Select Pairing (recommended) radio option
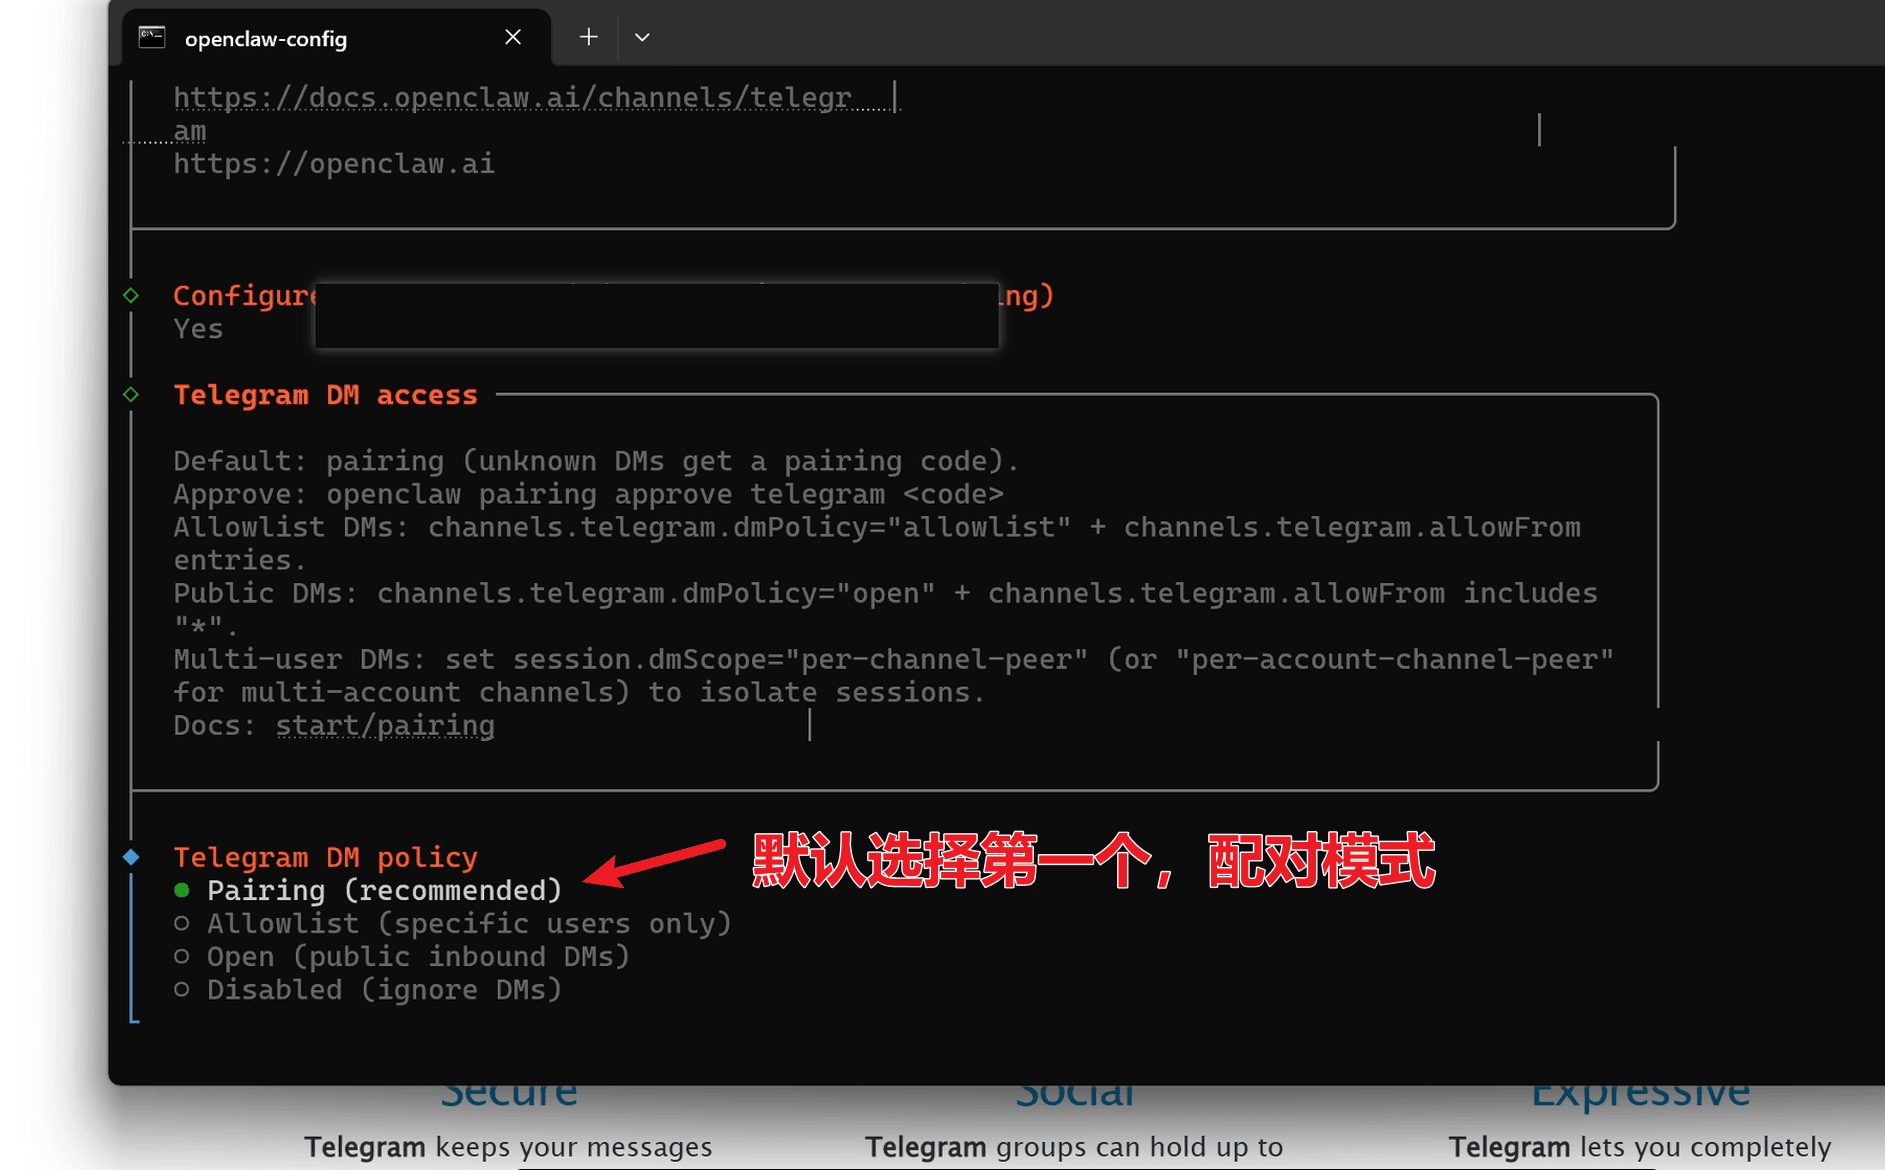1885x1170 pixels. point(182,890)
